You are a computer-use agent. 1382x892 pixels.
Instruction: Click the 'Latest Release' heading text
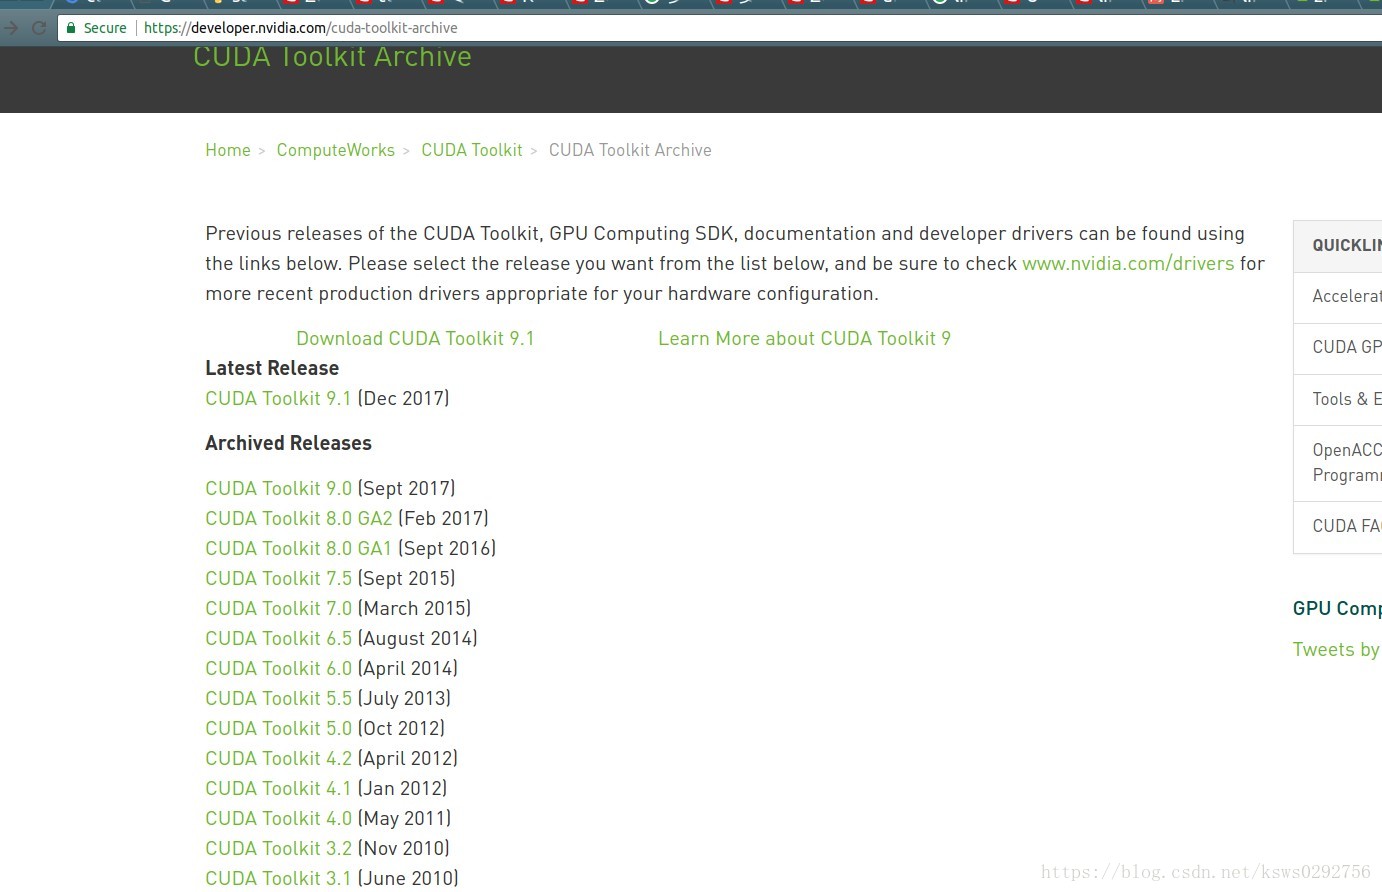click(272, 369)
